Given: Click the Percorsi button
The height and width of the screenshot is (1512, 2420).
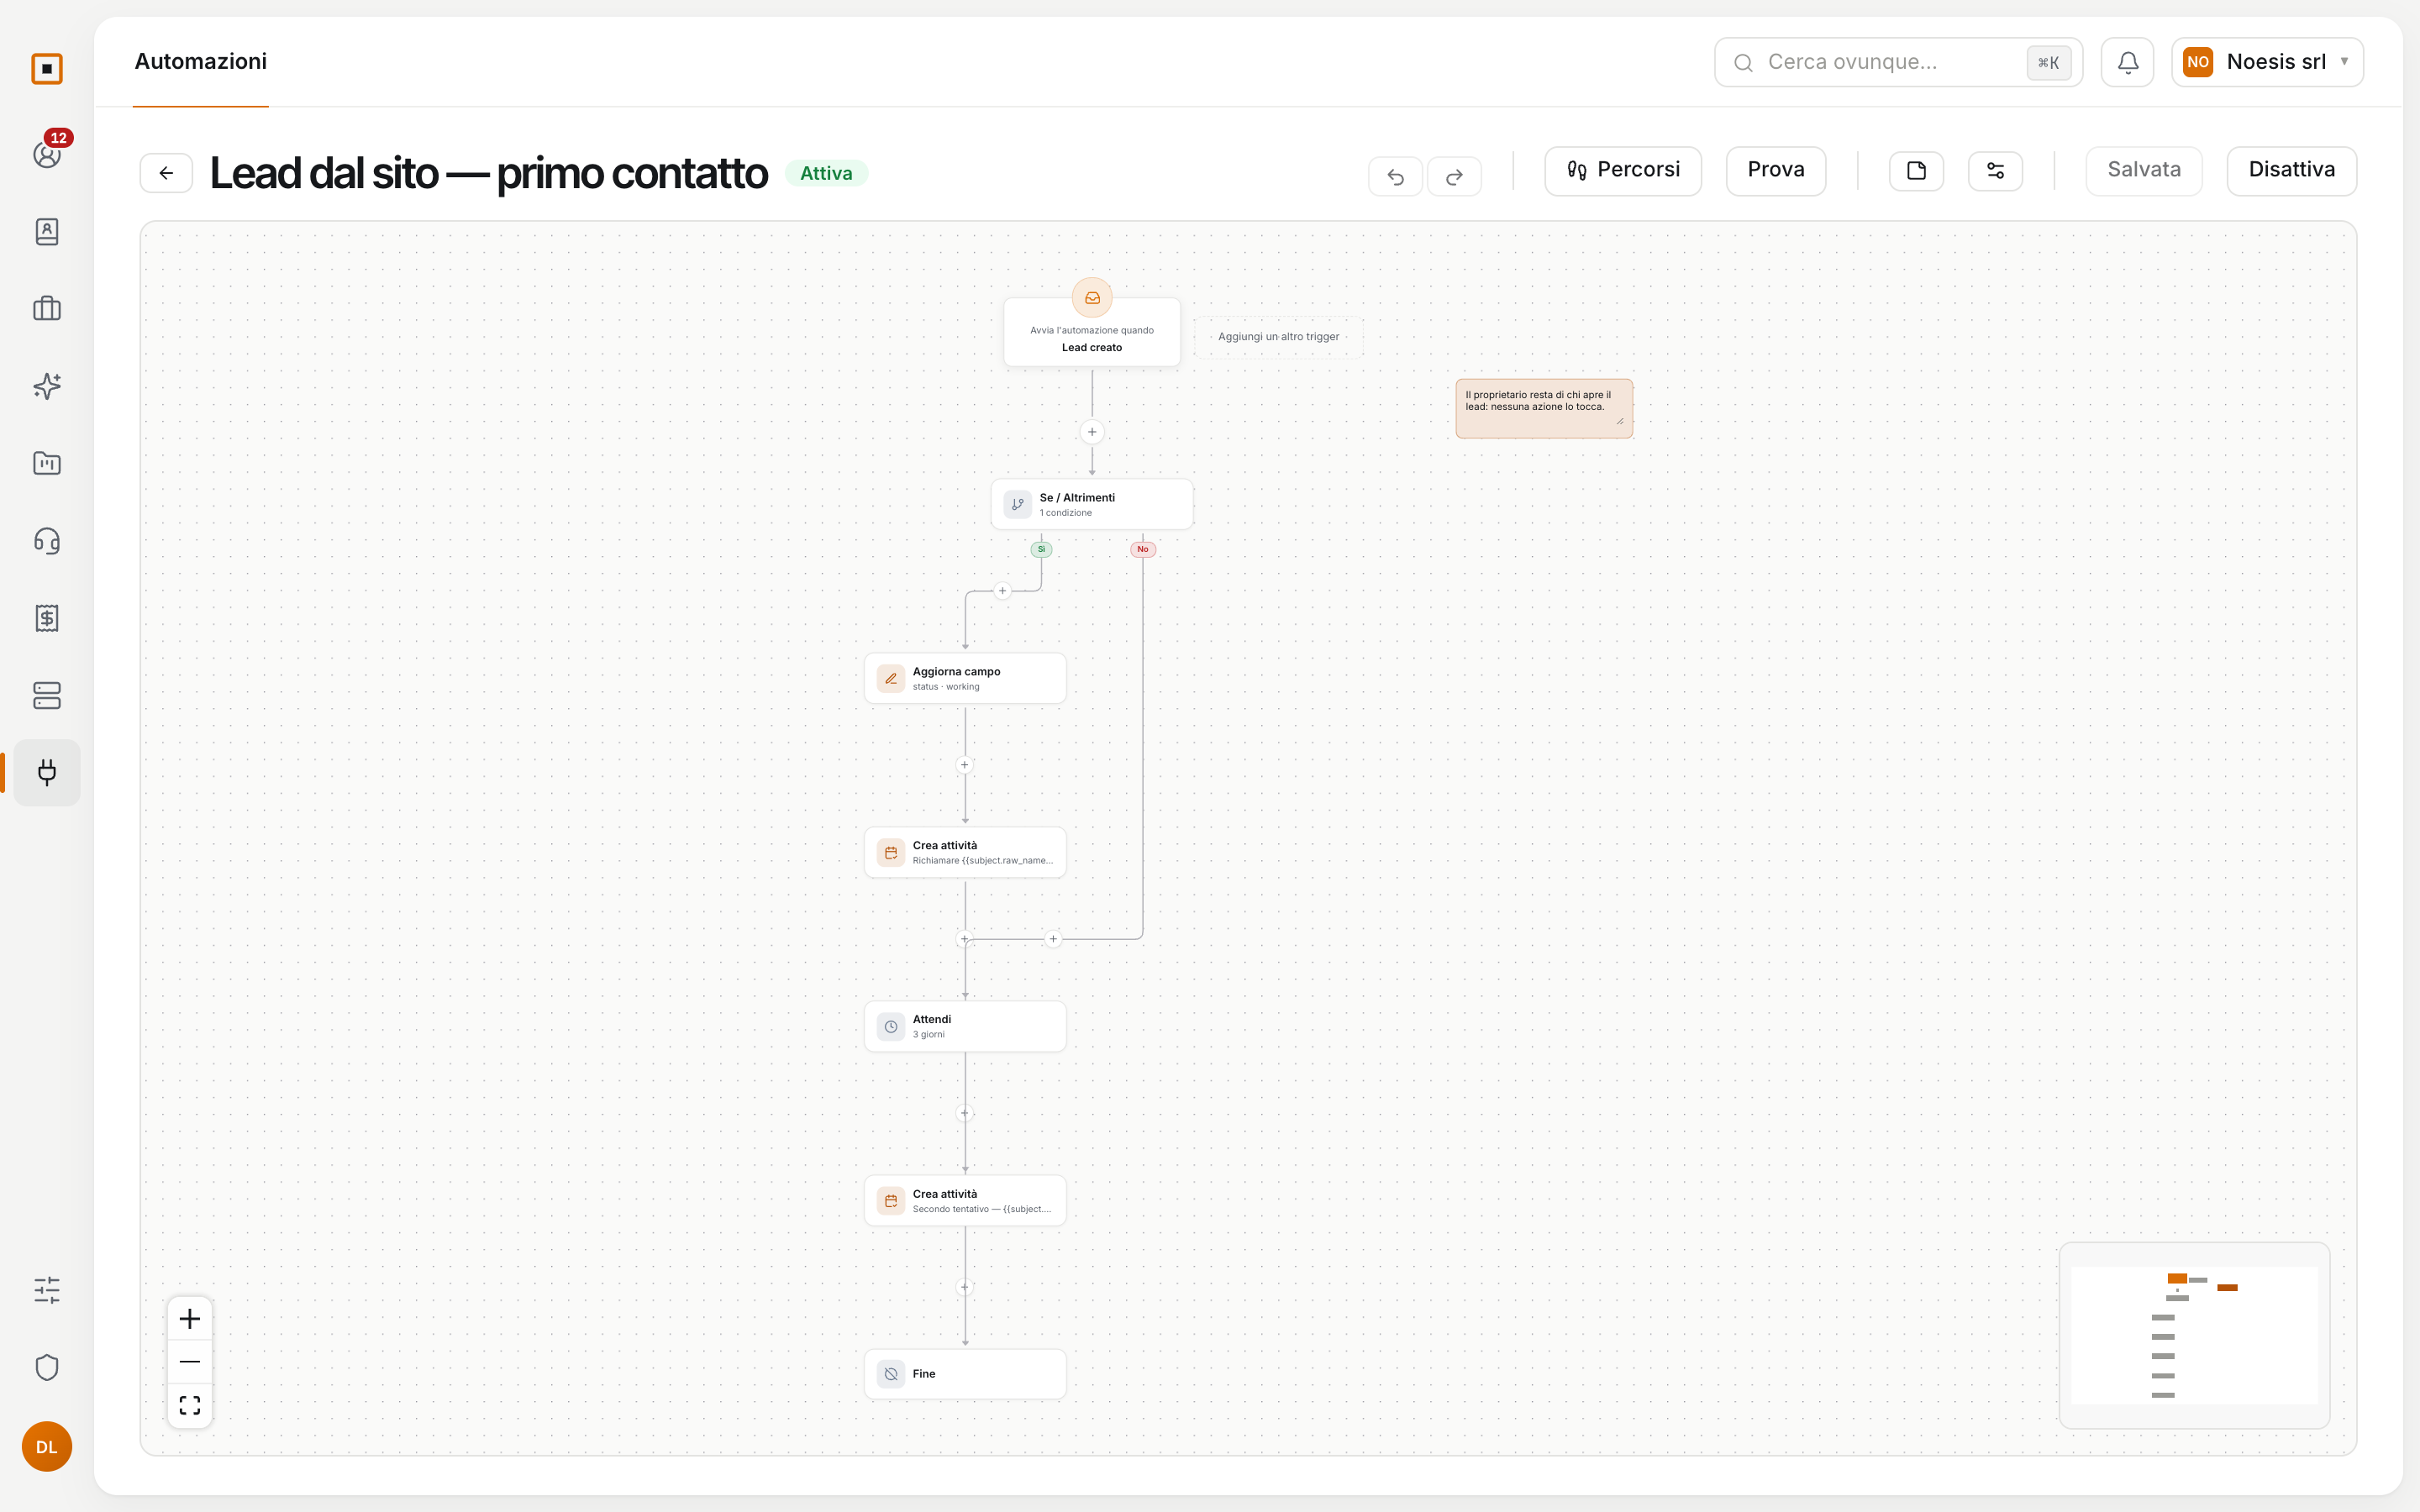Looking at the screenshot, I should pos(1623,170).
